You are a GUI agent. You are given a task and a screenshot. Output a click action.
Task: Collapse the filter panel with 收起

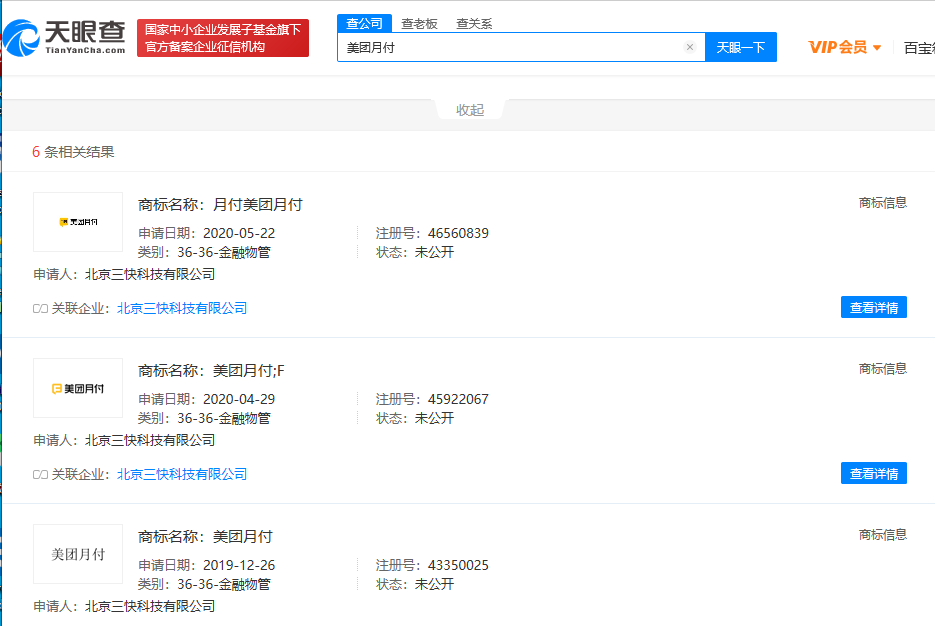click(470, 110)
